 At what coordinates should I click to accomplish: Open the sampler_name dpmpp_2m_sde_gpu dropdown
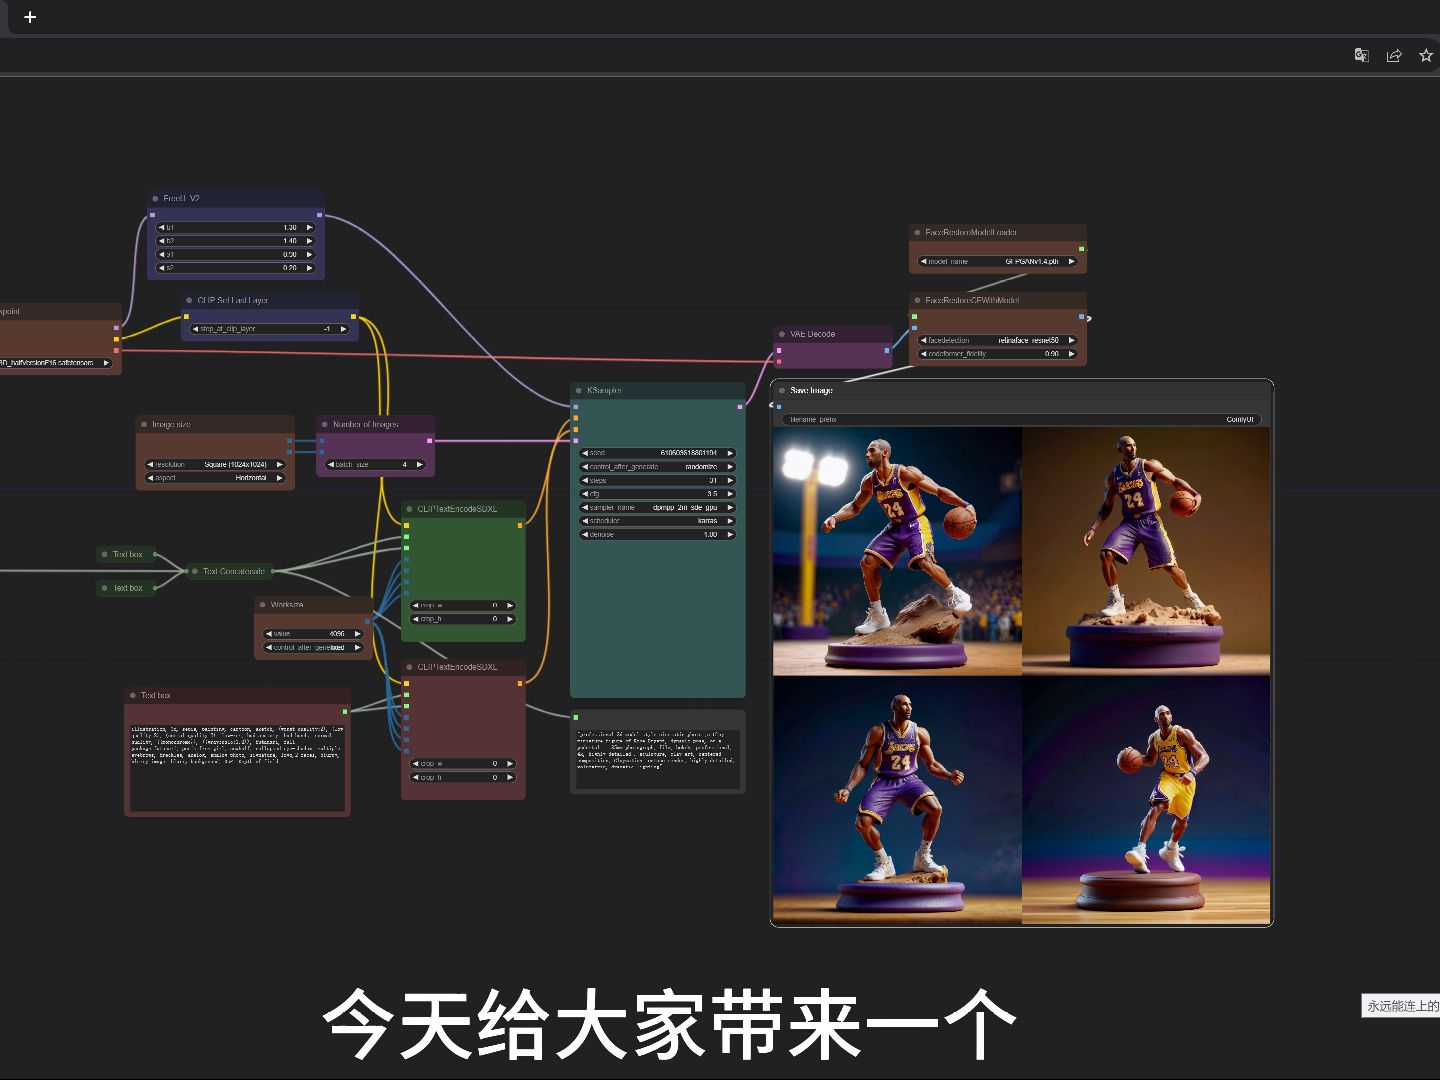click(658, 507)
